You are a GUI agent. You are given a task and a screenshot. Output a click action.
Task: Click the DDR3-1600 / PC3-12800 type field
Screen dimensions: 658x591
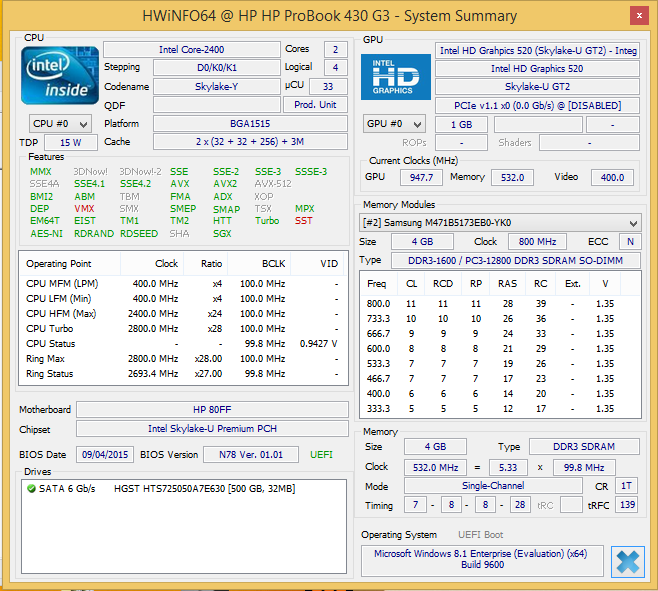click(x=516, y=261)
